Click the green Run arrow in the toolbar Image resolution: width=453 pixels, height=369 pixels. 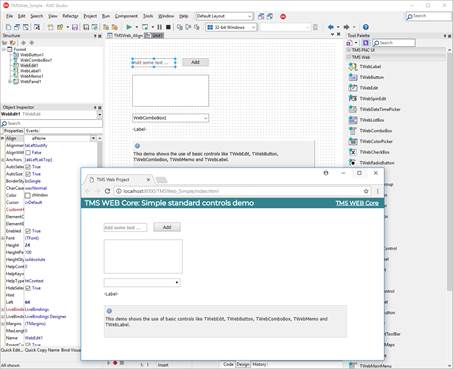point(129,27)
